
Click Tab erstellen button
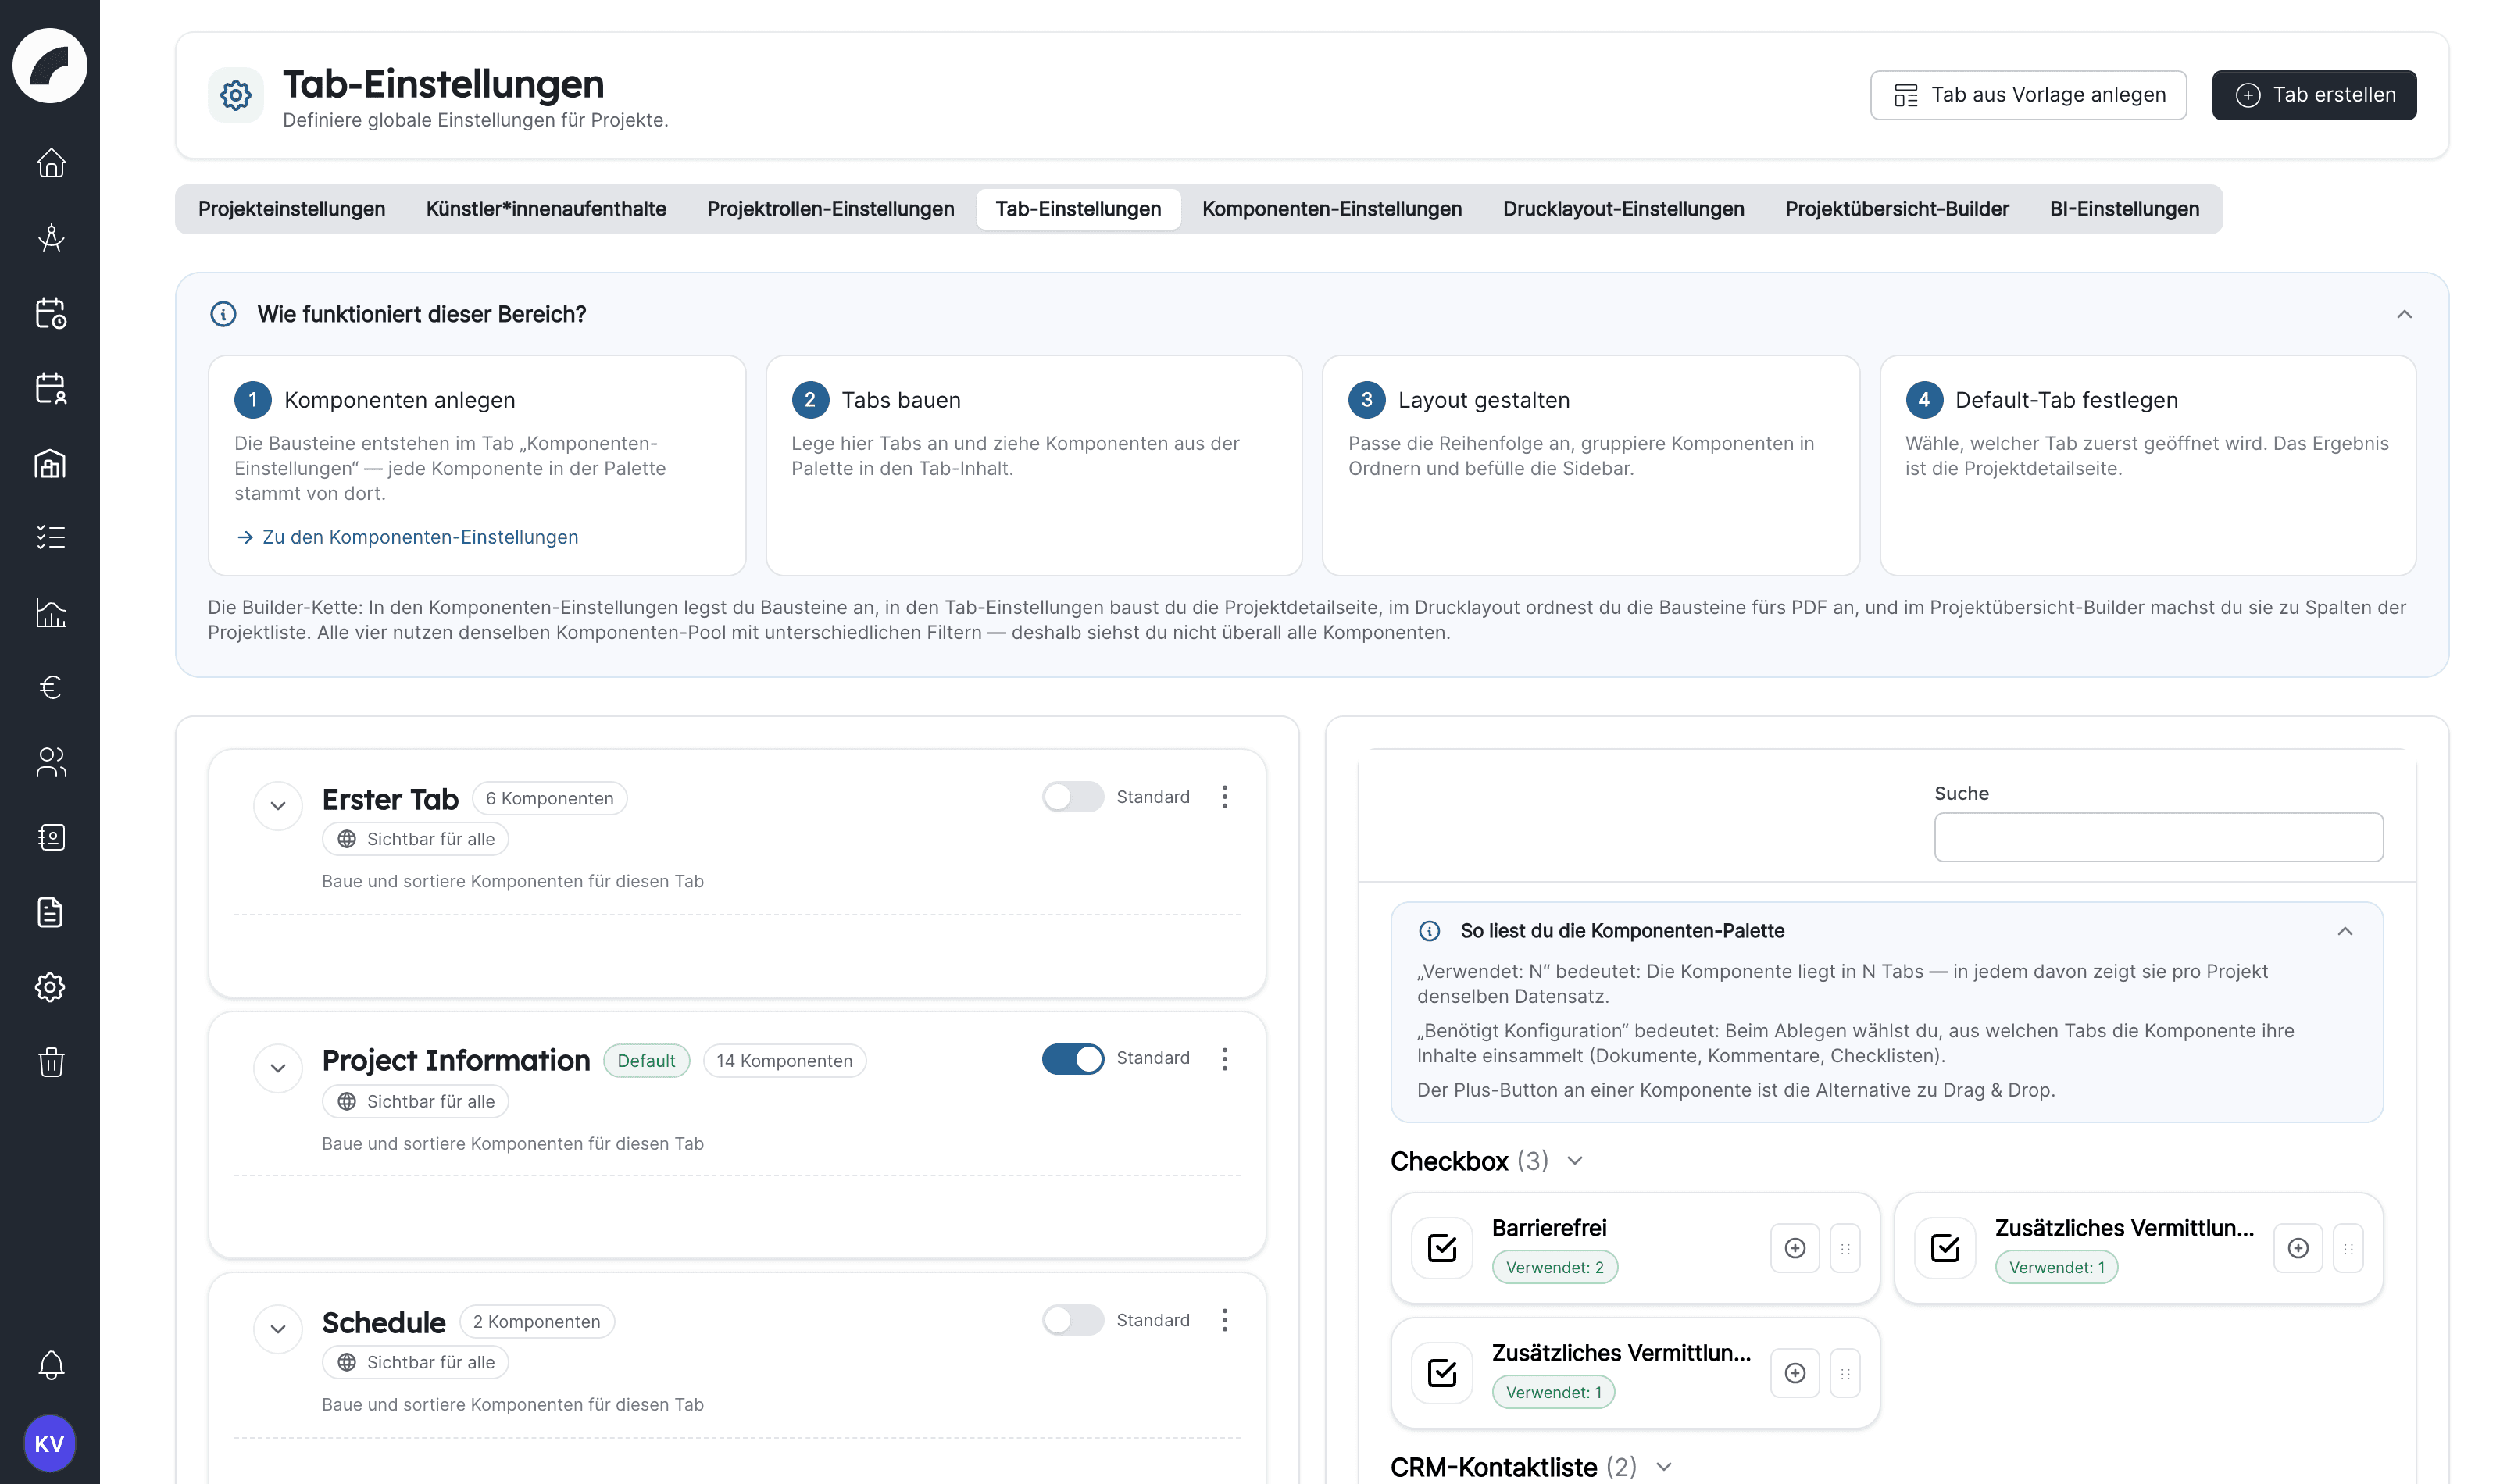[2314, 95]
